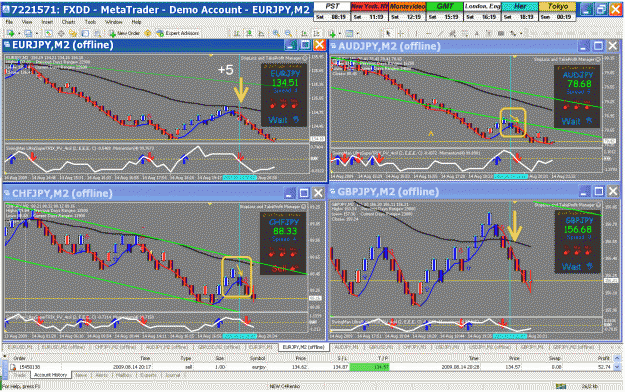The width and height of the screenshot is (625, 392).
Task: Open the Tools menu
Action: [90, 22]
